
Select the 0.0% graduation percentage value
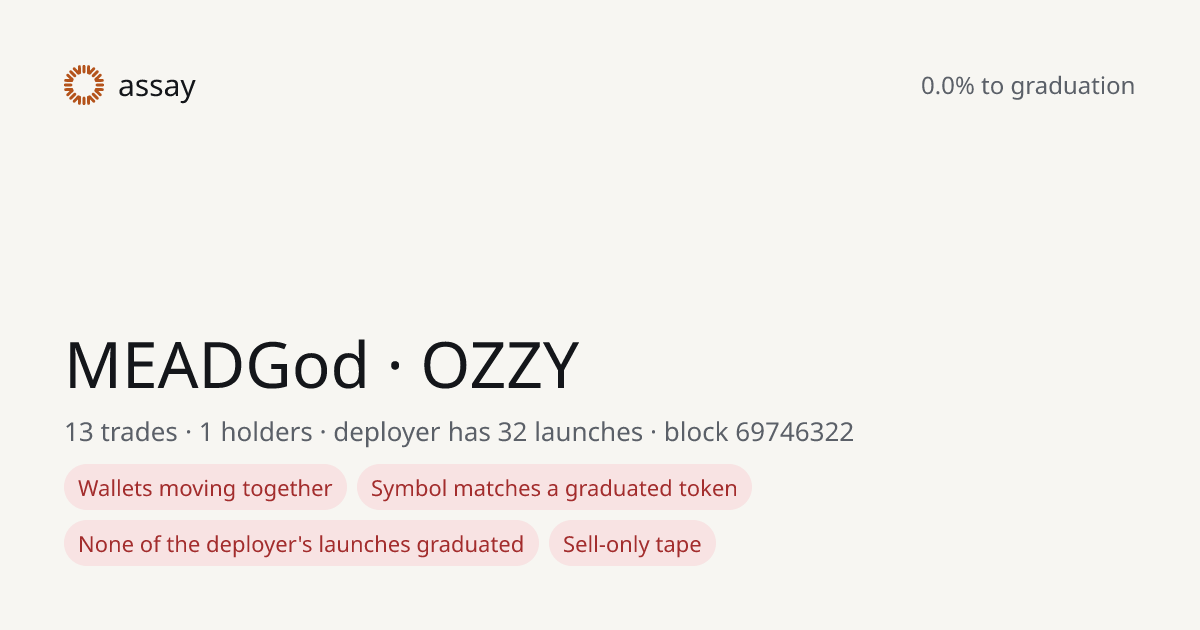coord(947,86)
